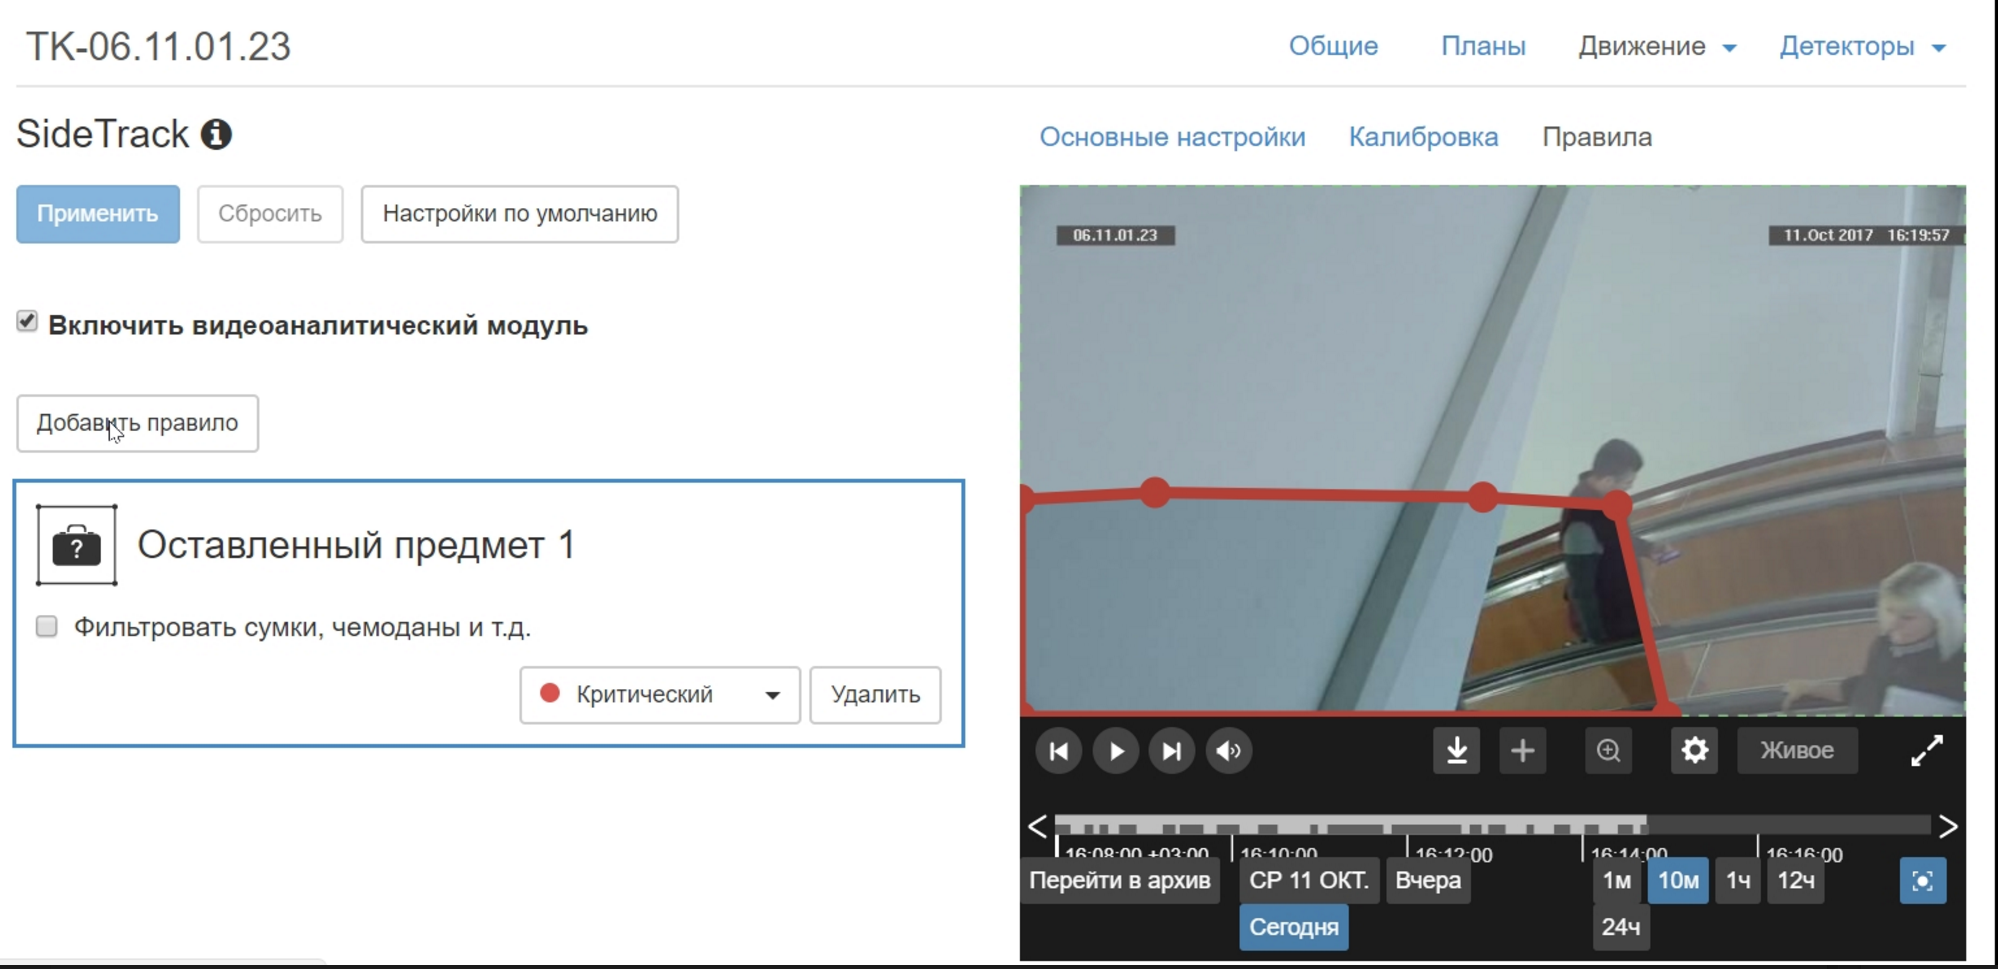Click the plus icon in player toolbar
This screenshot has width=1998, height=969.
point(1523,751)
